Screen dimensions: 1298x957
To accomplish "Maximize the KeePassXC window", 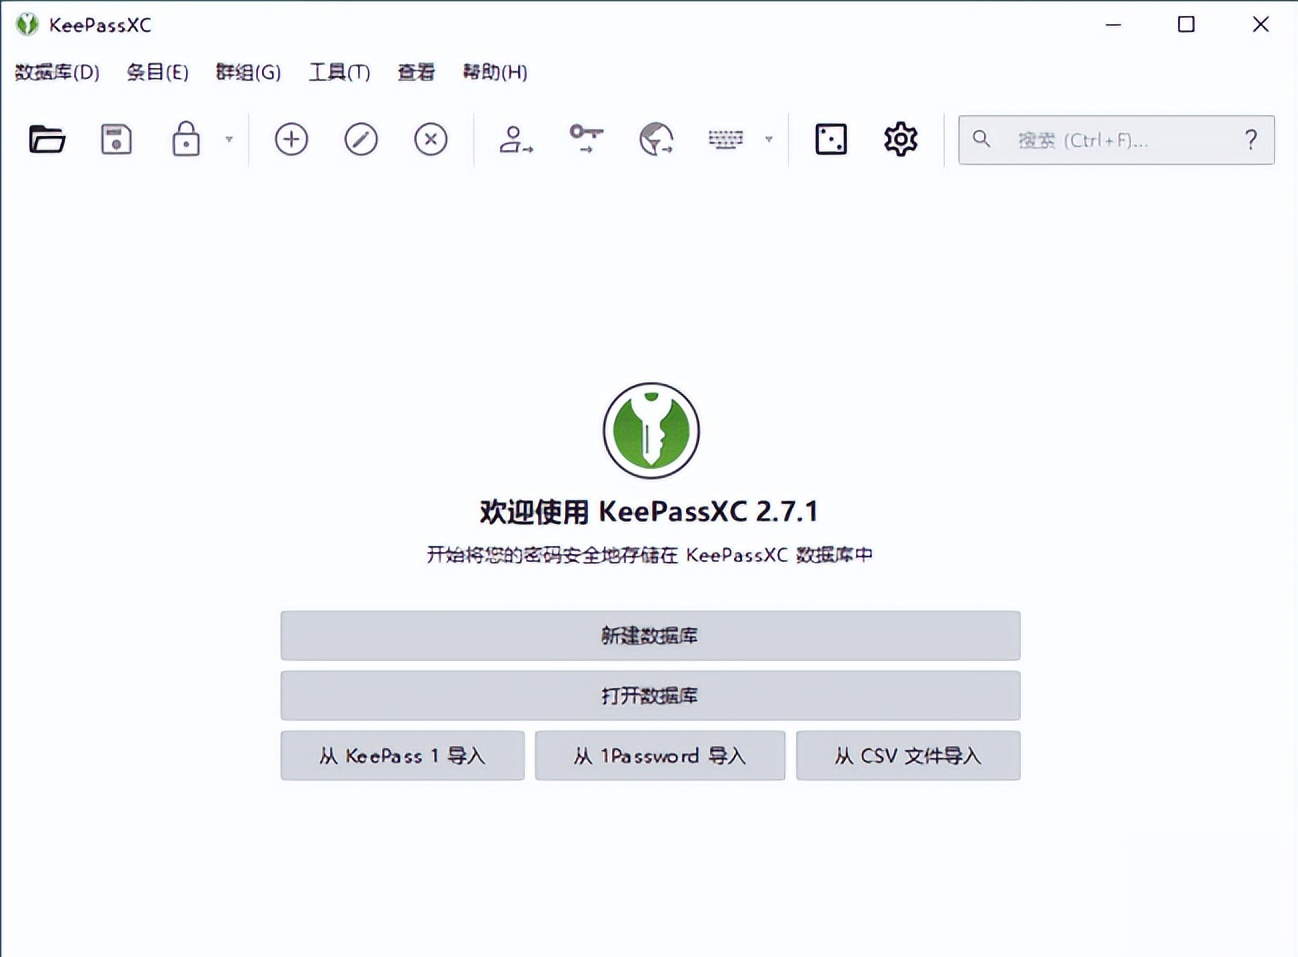I will 1186,24.
